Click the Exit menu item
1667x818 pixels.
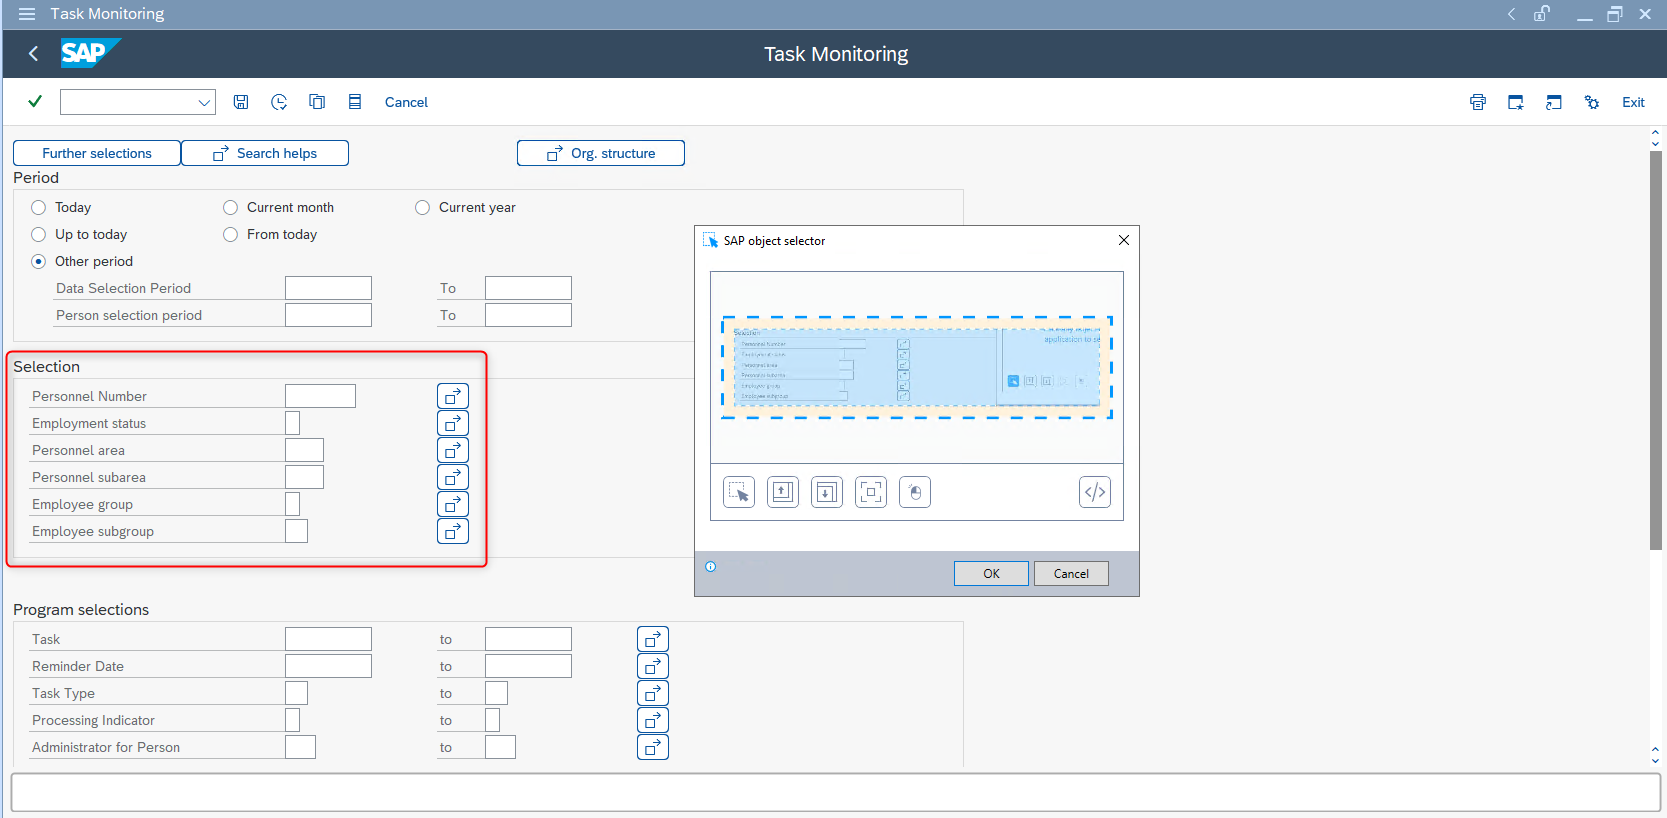click(x=1633, y=102)
